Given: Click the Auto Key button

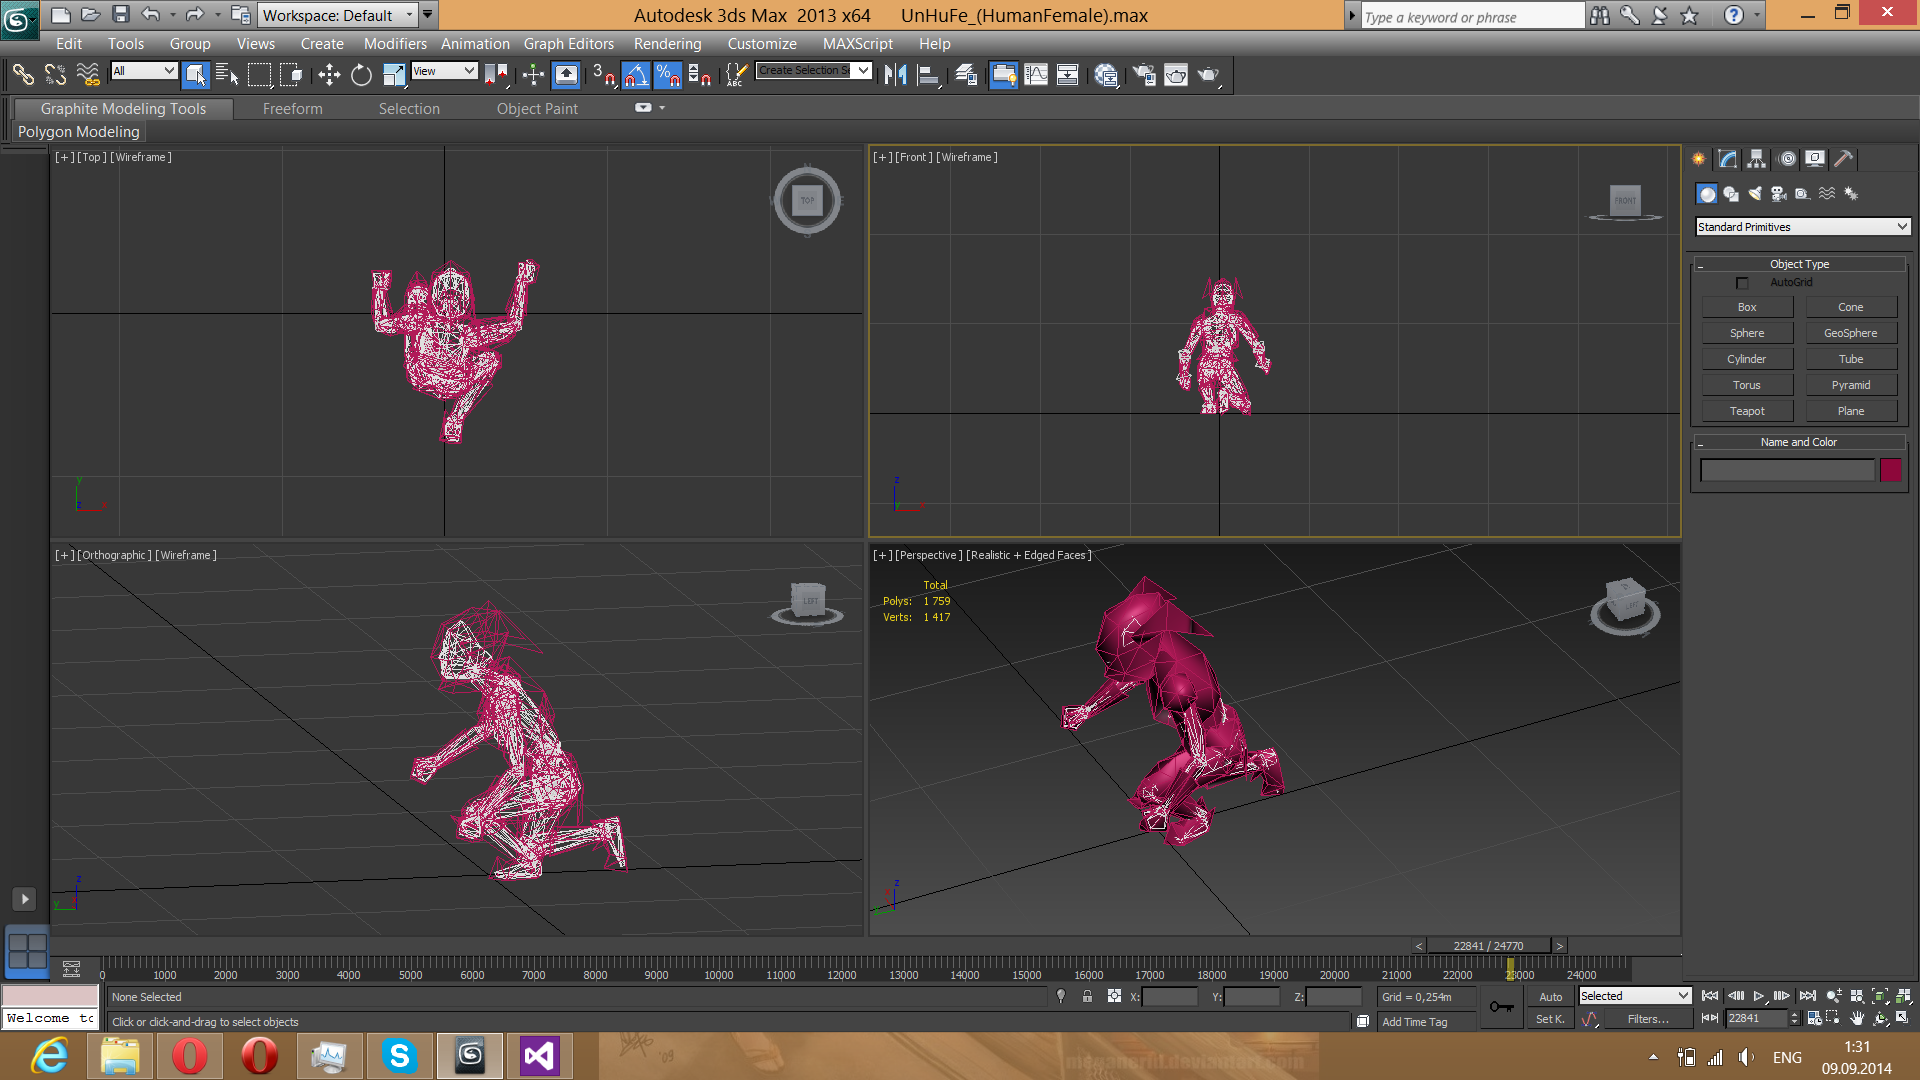Looking at the screenshot, I should click(x=1550, y=997).
